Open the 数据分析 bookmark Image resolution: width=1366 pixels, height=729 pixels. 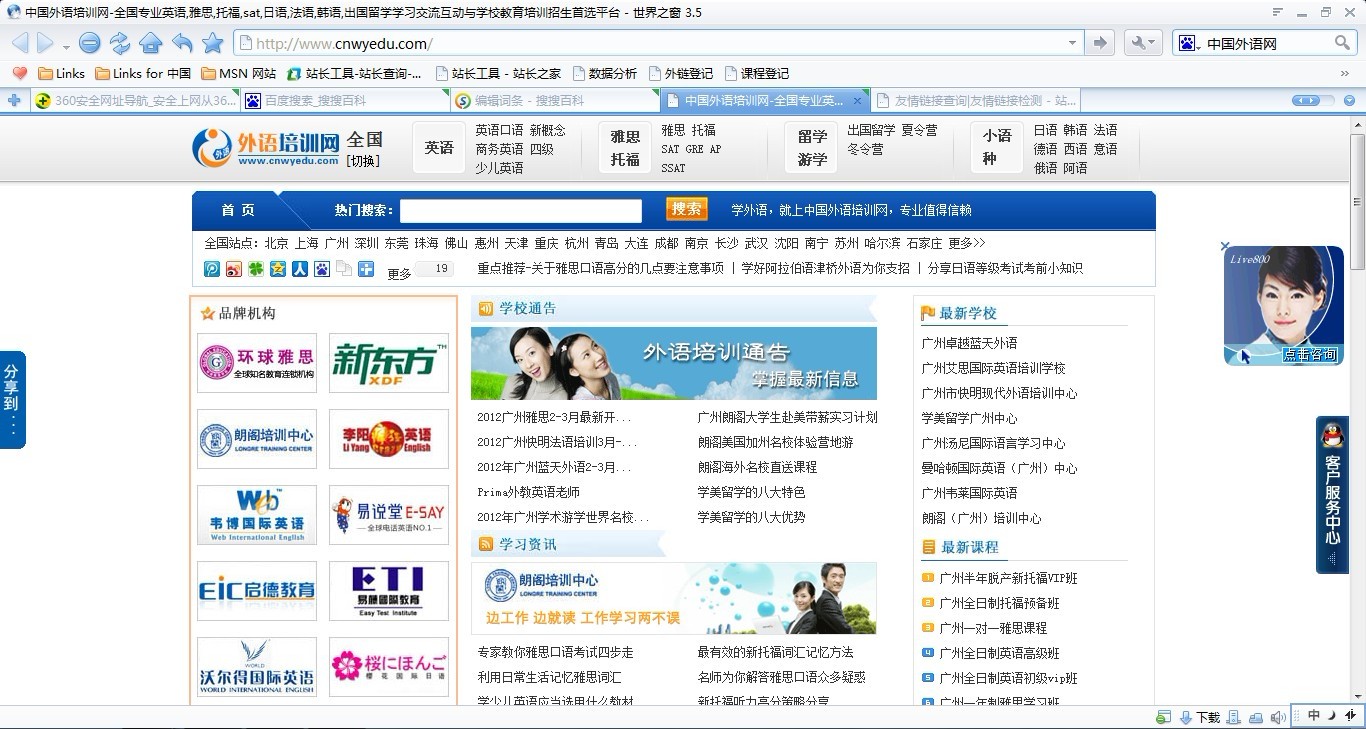point(604,73)
